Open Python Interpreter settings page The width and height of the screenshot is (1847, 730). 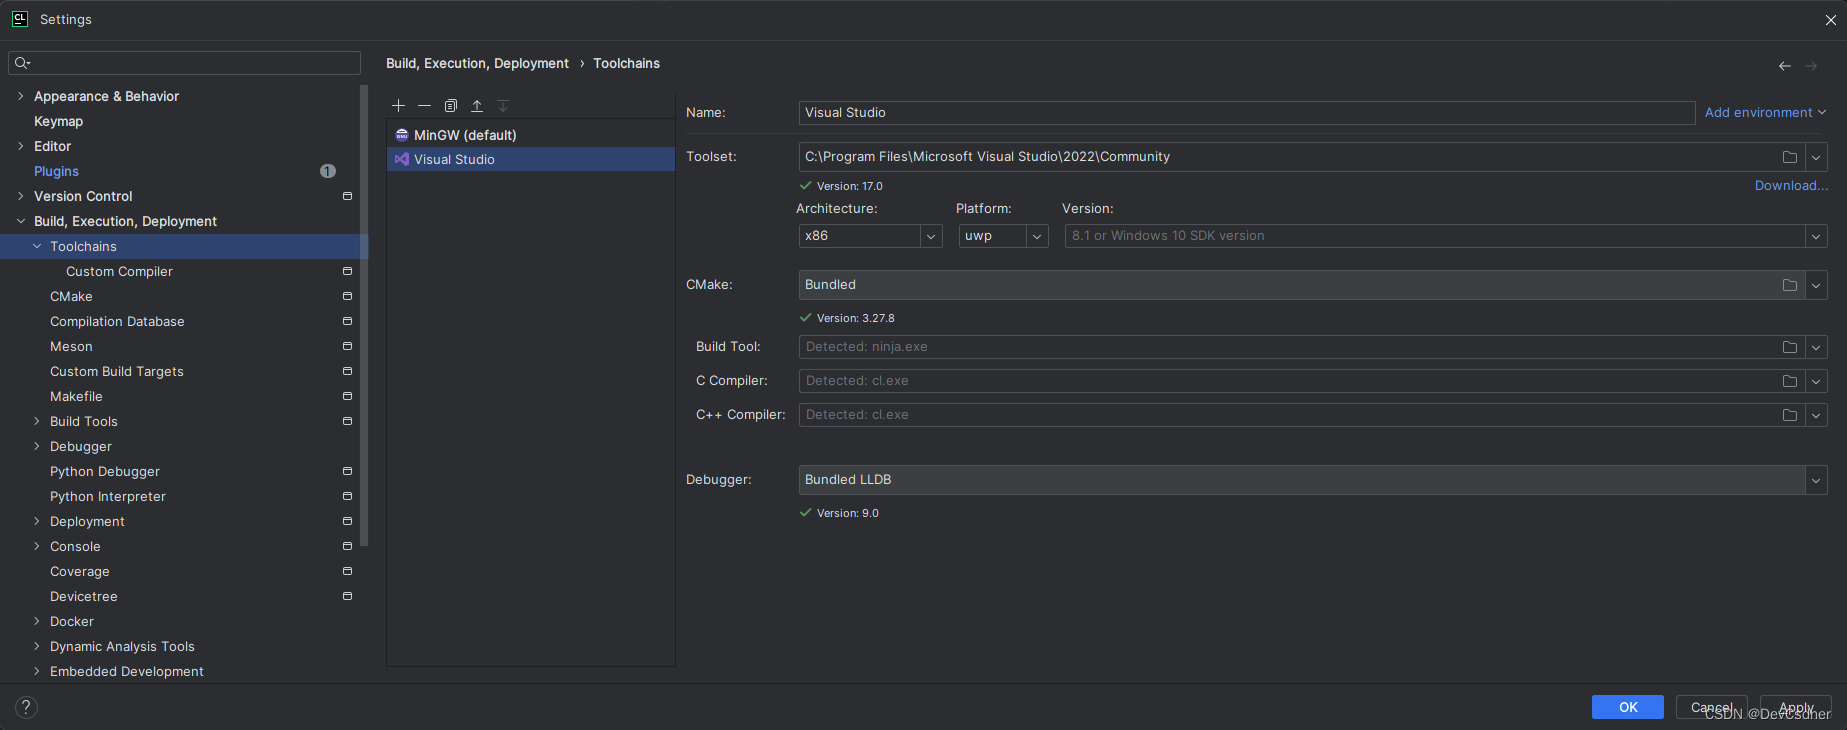(108, 496)
